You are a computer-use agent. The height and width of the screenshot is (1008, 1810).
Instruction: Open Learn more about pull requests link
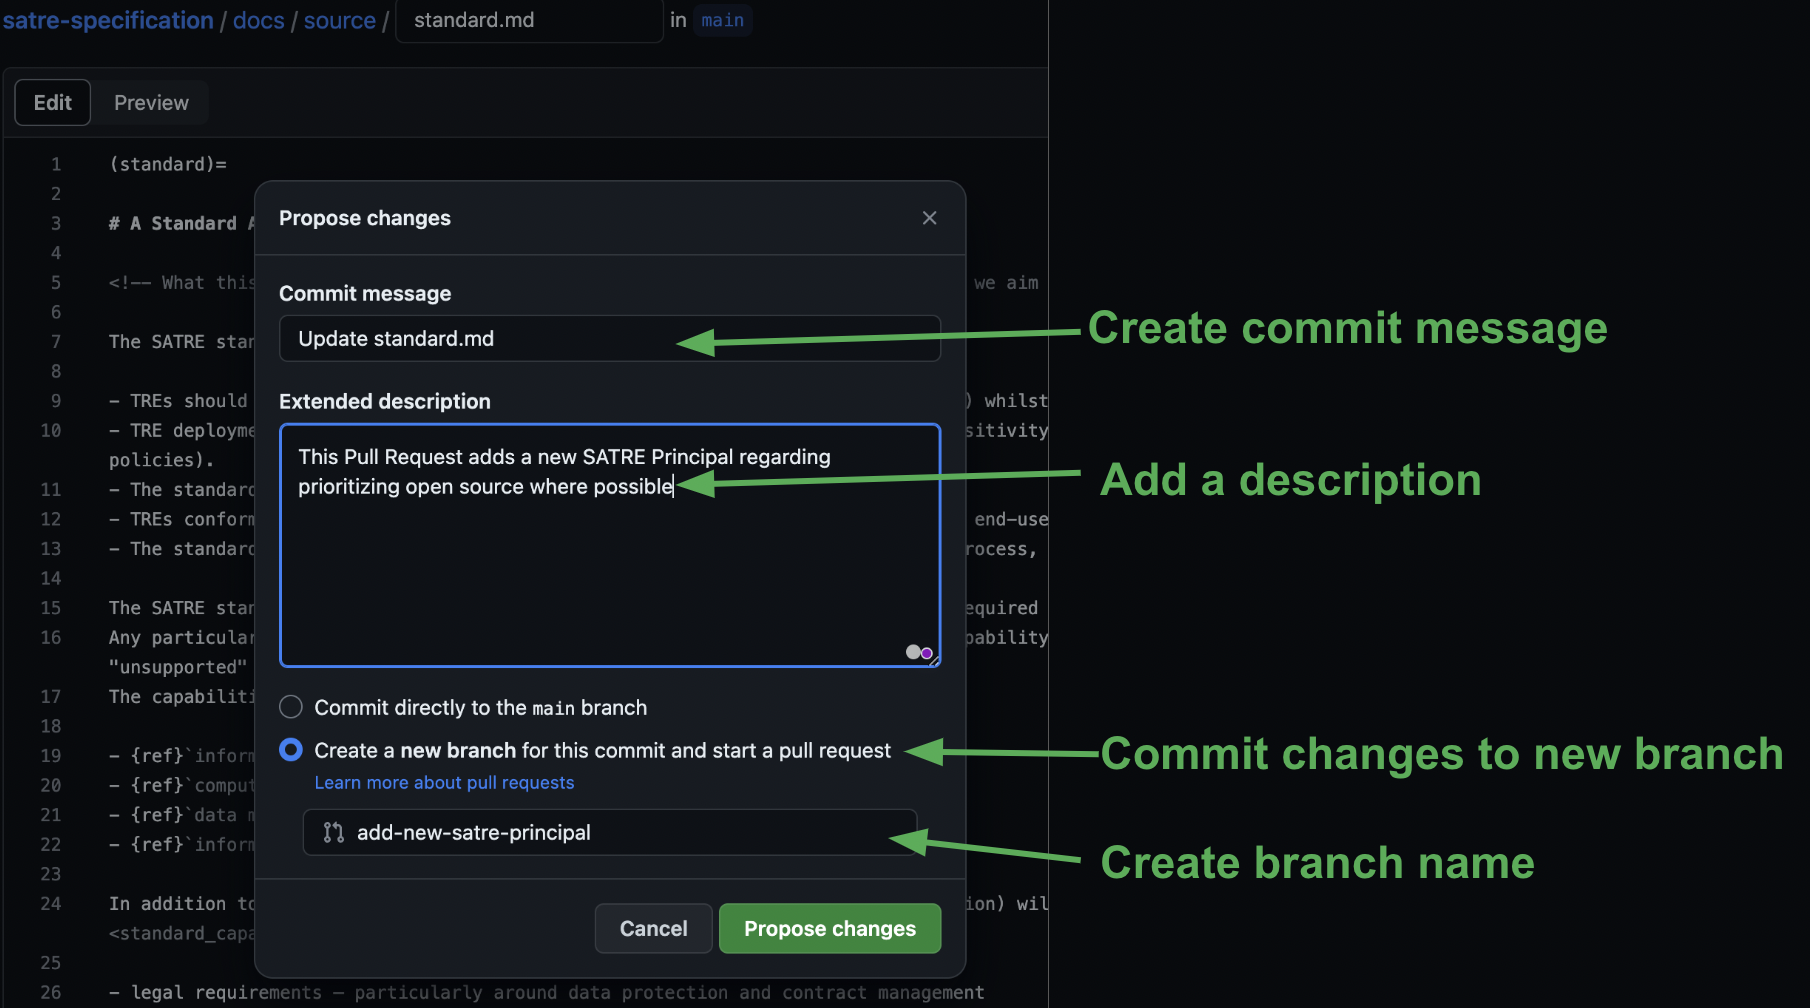(x=444, y=782)
